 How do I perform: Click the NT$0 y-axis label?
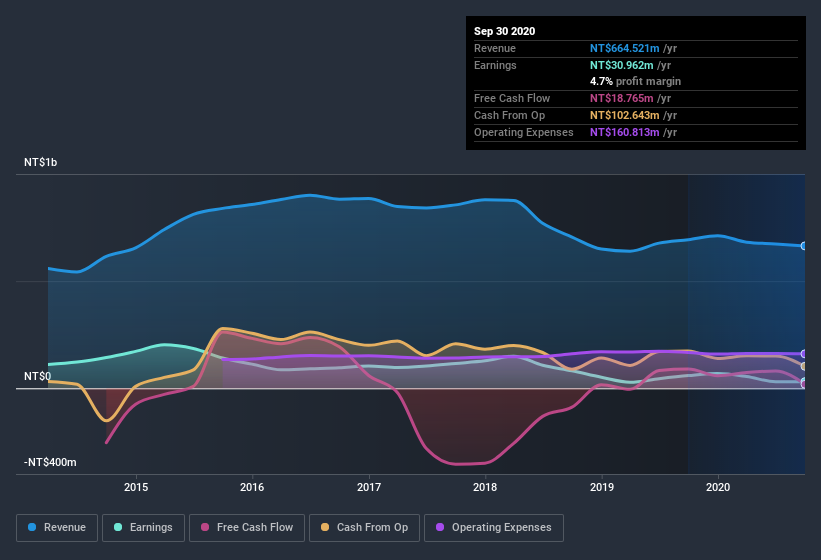pyautogui.click(x=38, y=376)
